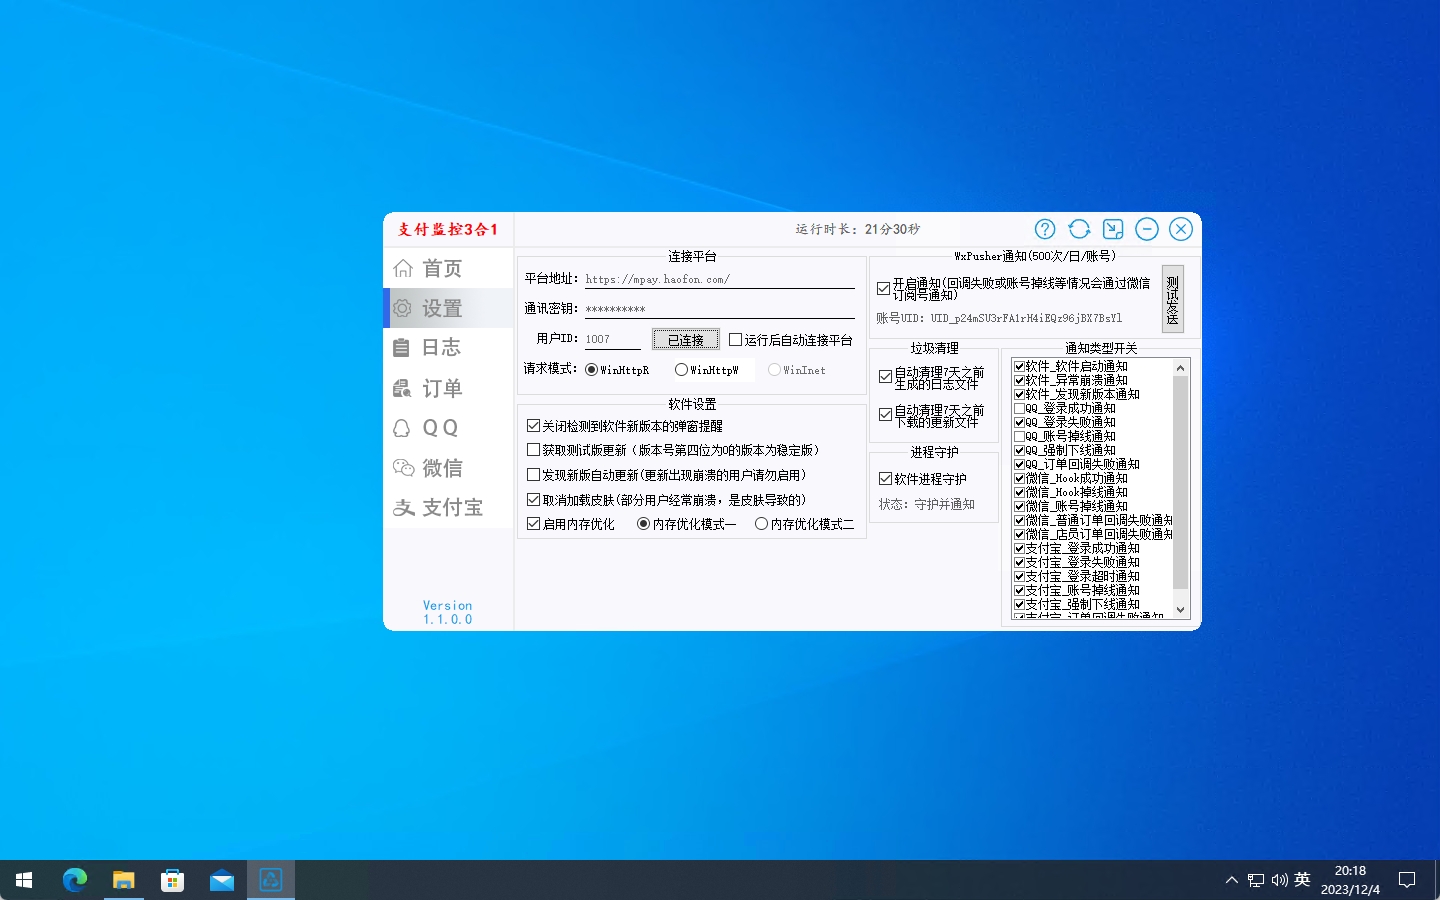1440x900 pixels.
Task: Click into the 平台地址 URL field
Action: 718,280
